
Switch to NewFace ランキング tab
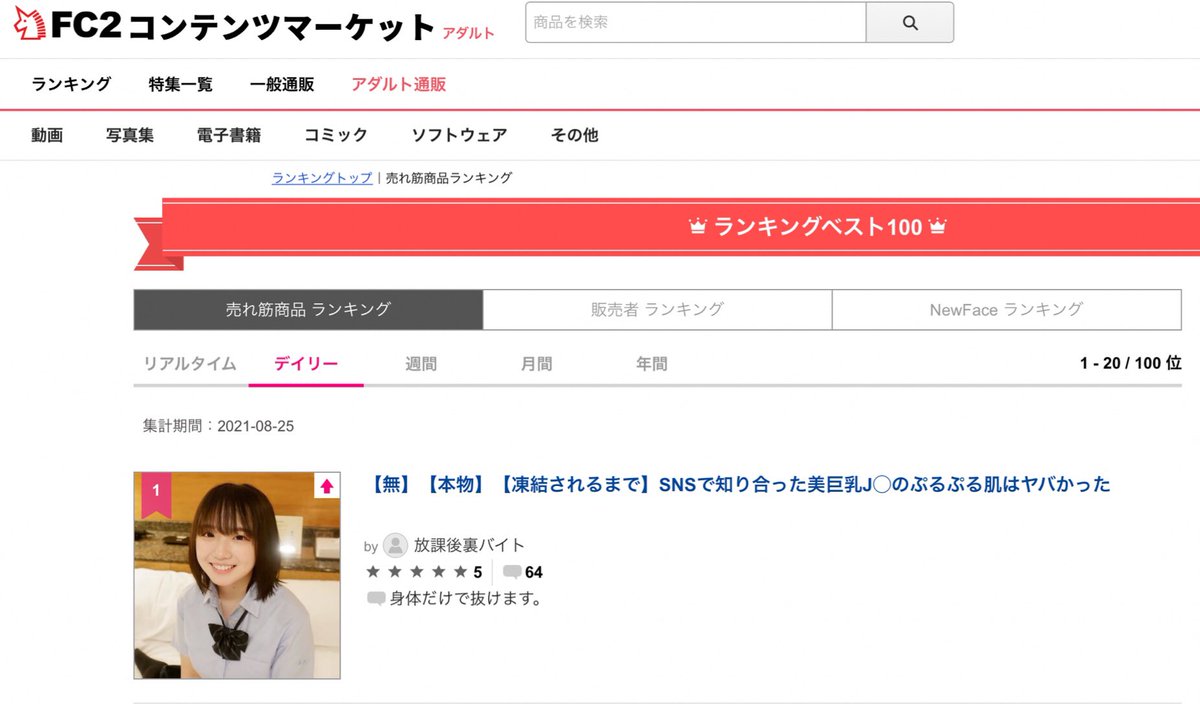pyautogui.click(x=1006, y=310)
